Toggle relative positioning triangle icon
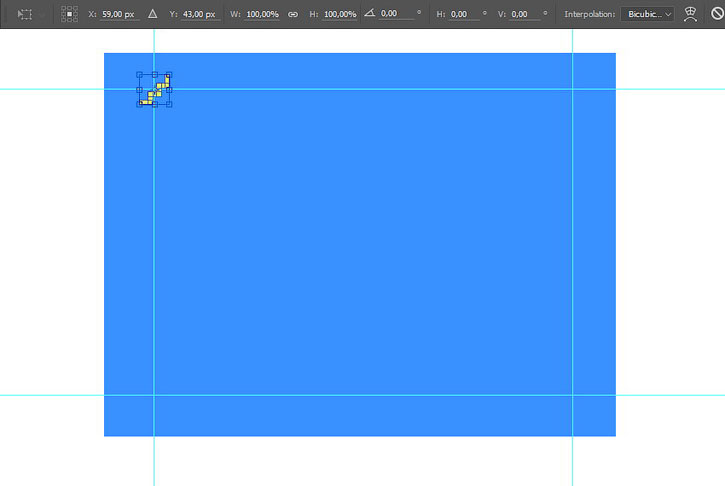The image size is (725, 486). click(153, 14)
